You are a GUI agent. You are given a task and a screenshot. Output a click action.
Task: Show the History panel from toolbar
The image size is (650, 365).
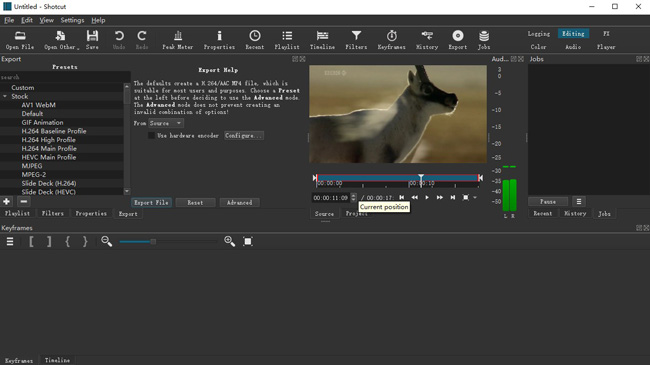(427, 40)
